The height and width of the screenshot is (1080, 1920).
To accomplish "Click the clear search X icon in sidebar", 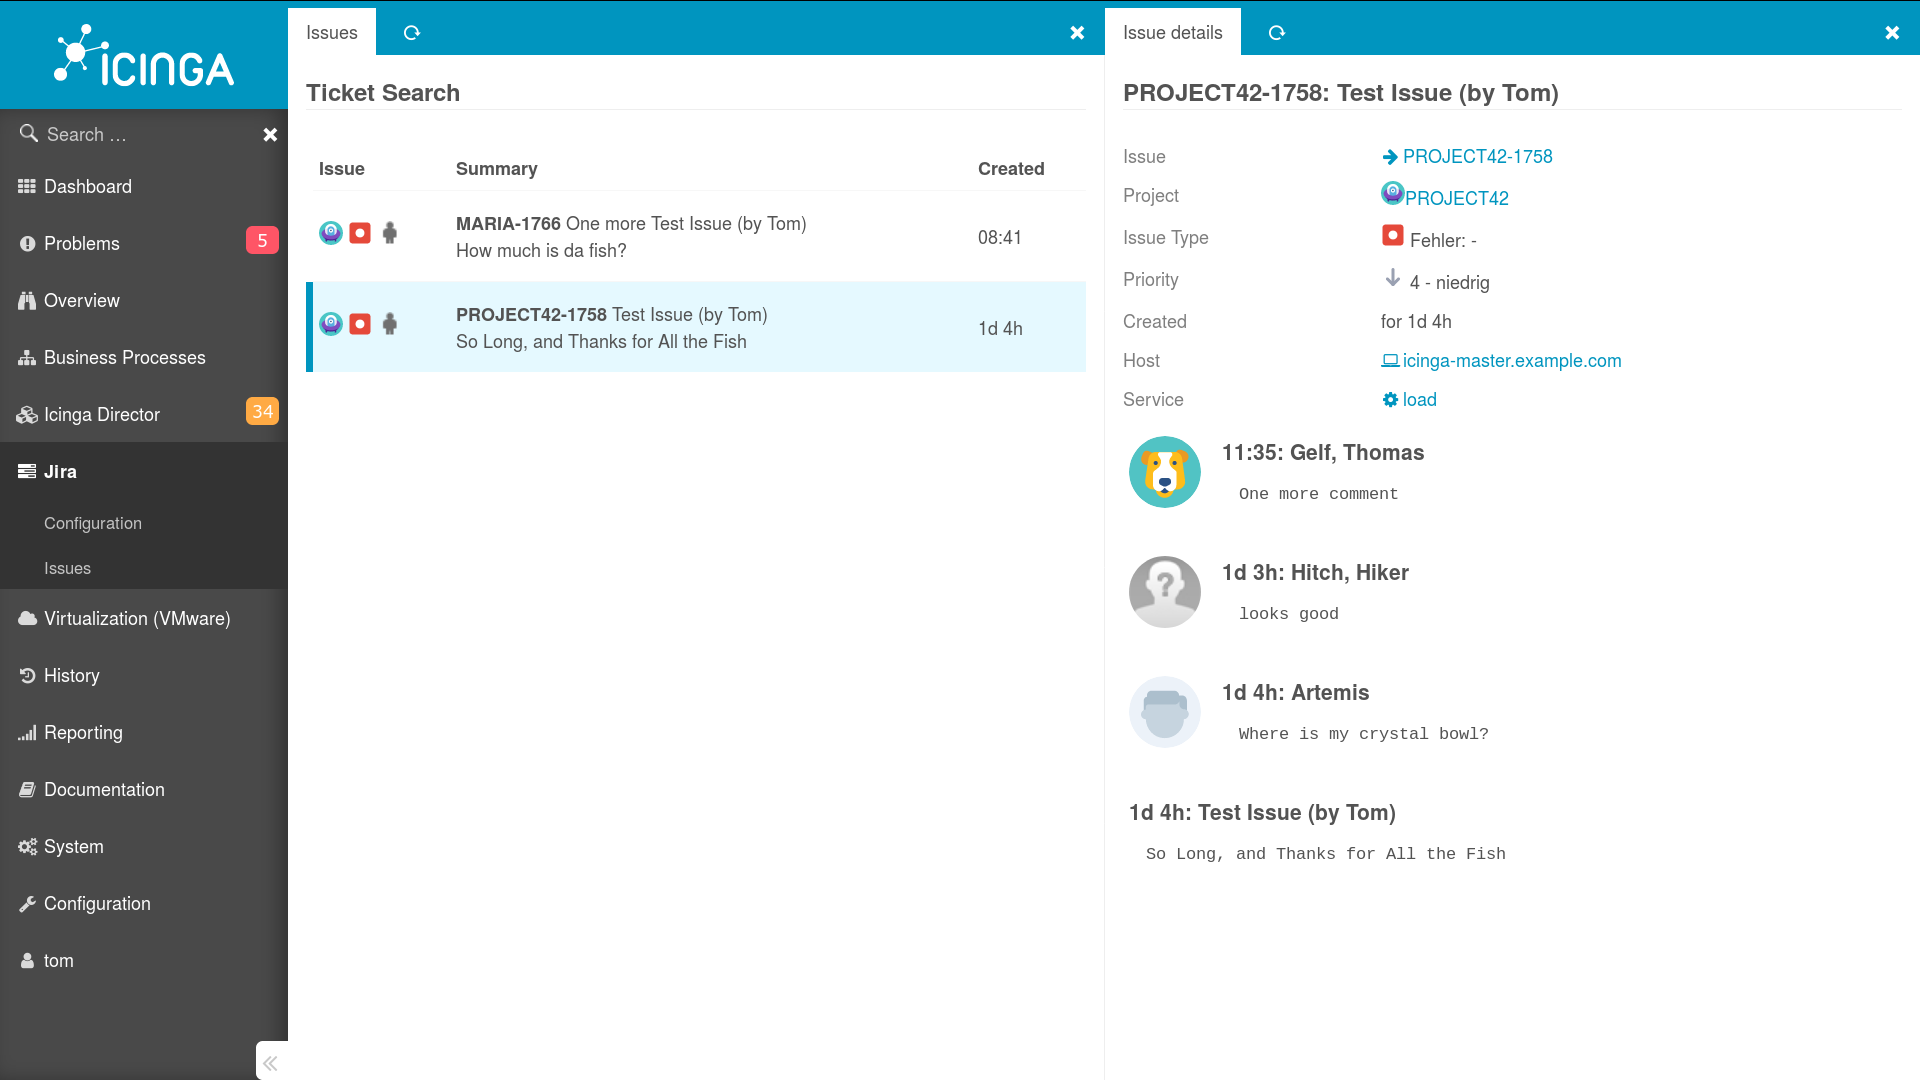I will coord(269,133).
